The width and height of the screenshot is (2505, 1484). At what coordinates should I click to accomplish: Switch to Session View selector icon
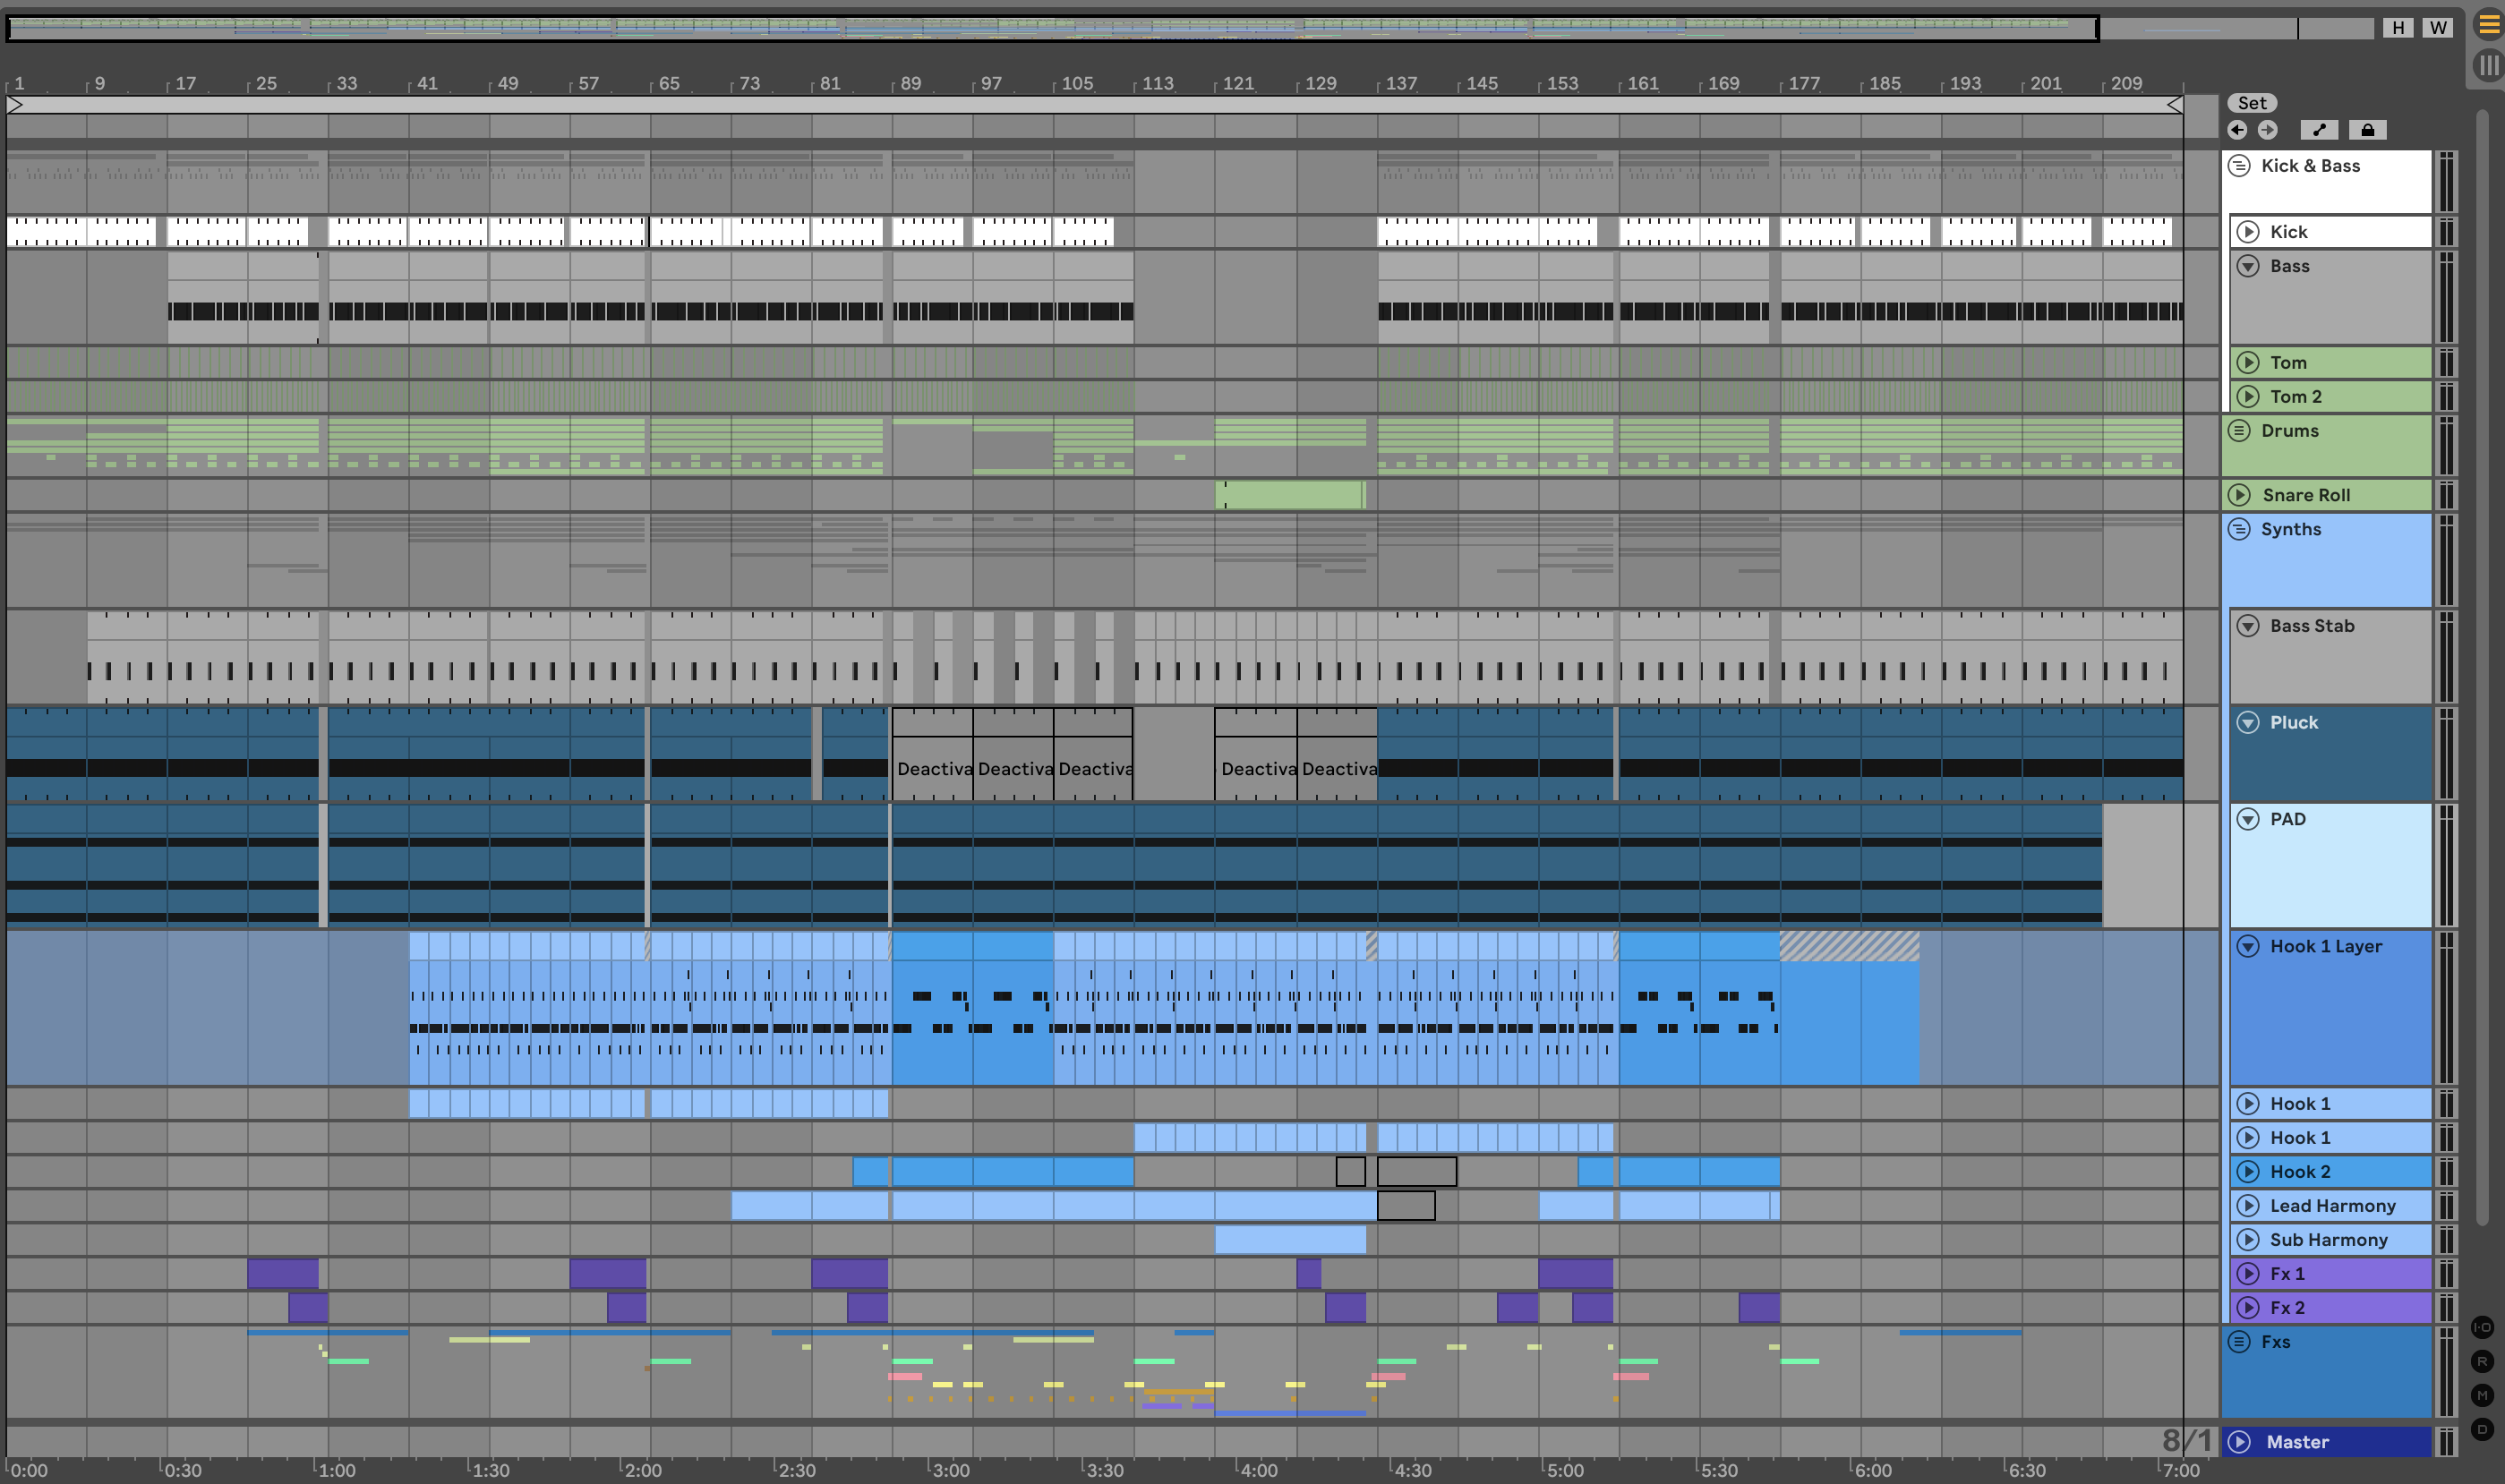(x=2488, y=66)
